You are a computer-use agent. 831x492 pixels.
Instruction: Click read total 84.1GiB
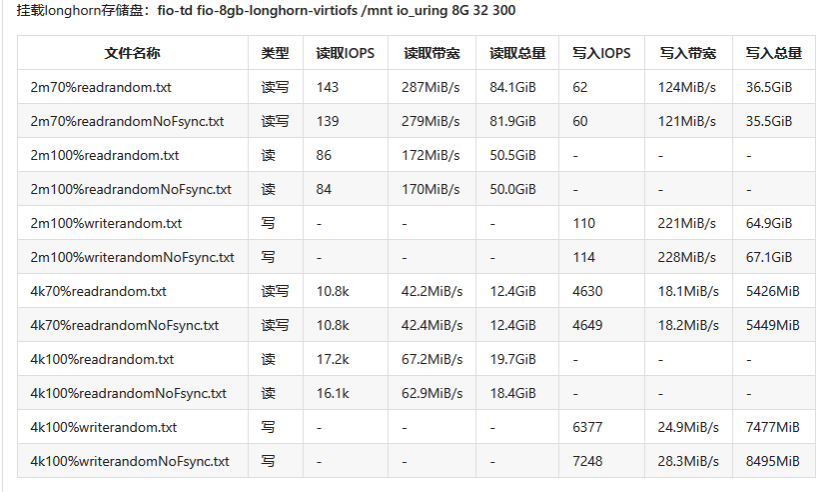point(512,87)
